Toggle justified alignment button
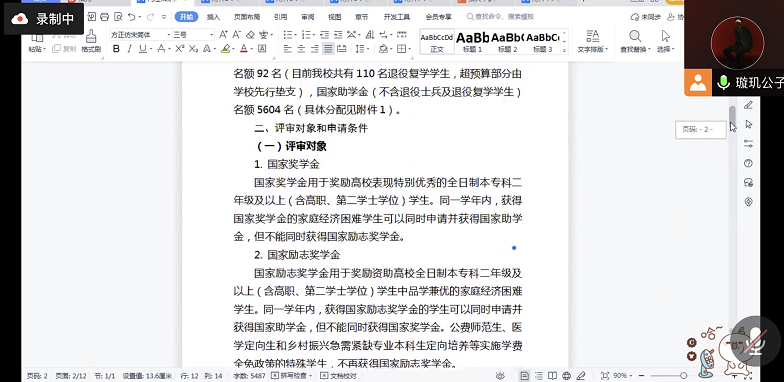 tap(328, 49)
